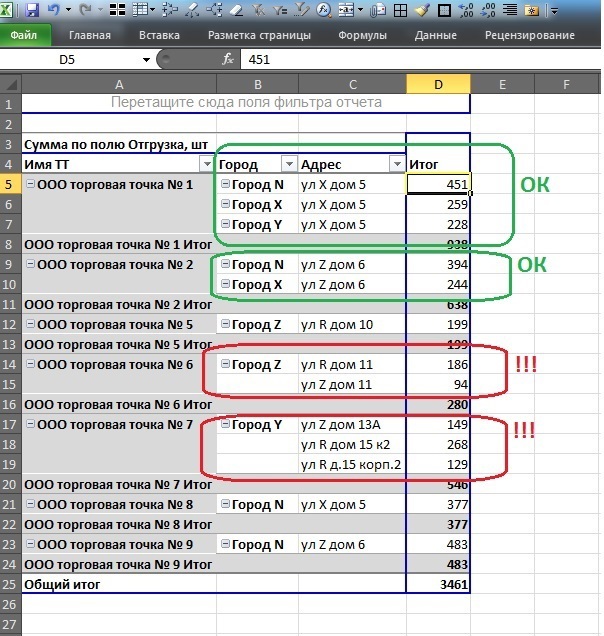Click the eraser clear icon
Image resolution: width=604 pixels, height=636 pixels.
pos(236,10)
